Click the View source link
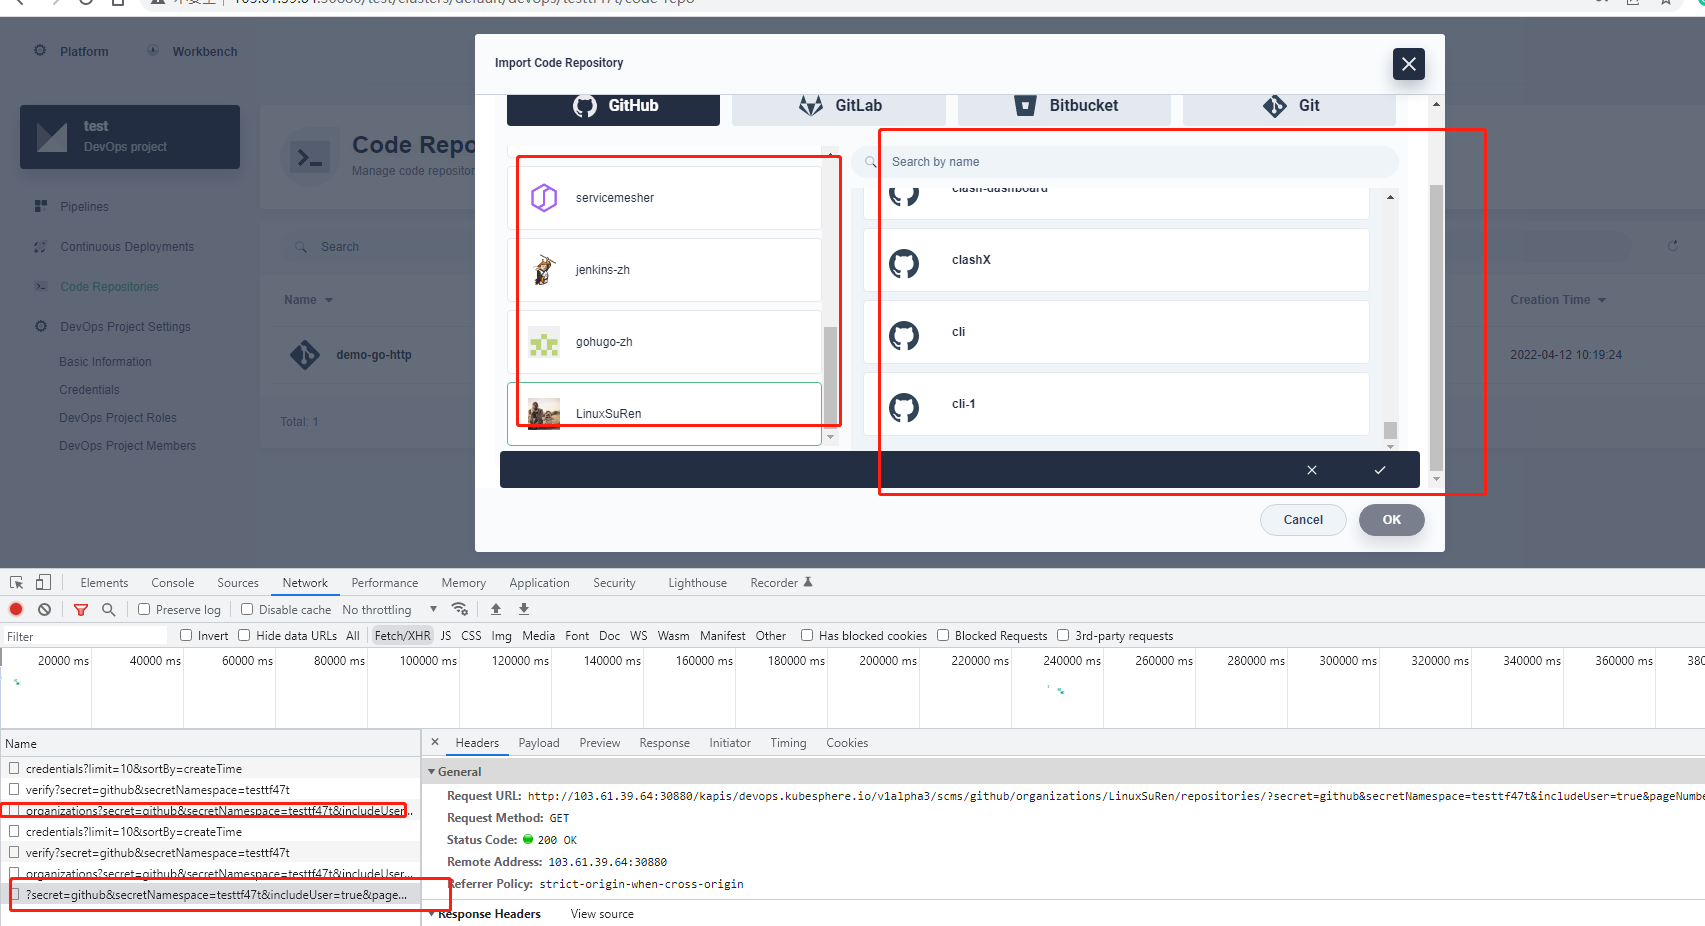This screenshot has height=926, width=1705. click(601, 913)
